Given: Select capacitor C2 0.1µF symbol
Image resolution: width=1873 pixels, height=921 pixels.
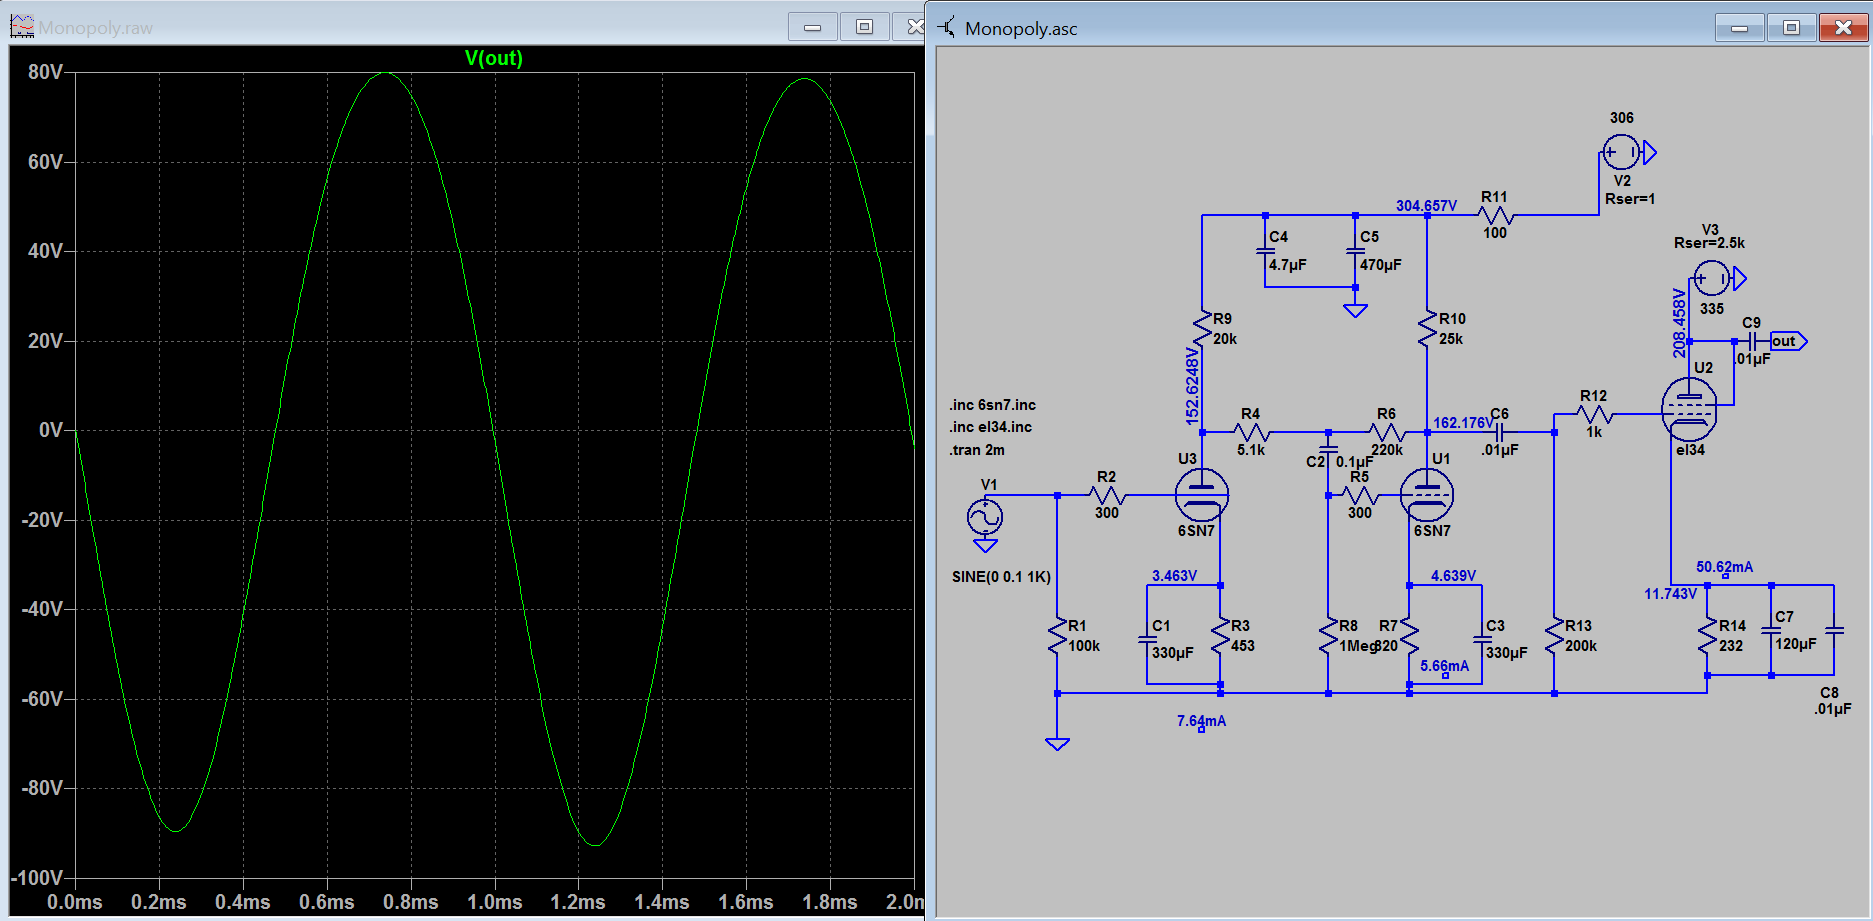Looking at the screenshot, I should pyautogui.click(x=1328, y=450).
